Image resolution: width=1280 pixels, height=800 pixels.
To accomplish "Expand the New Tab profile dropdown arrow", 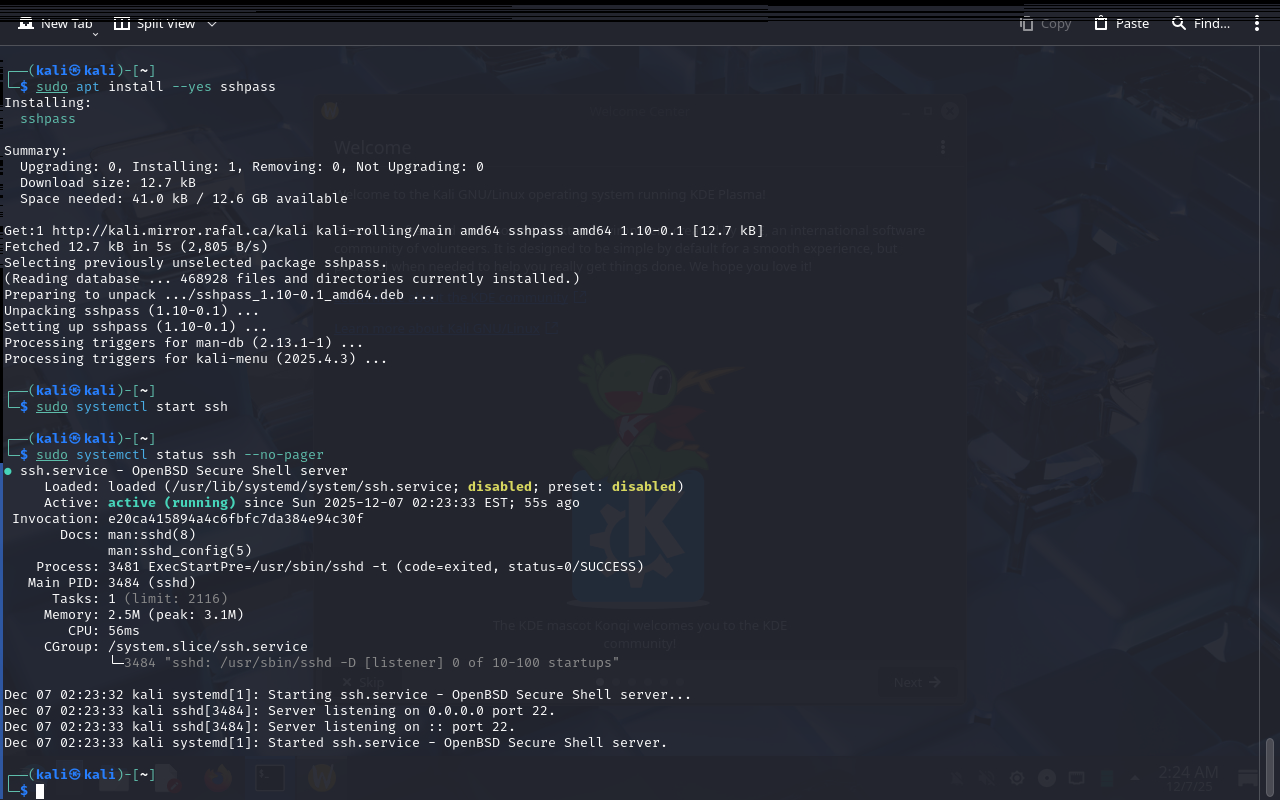I will click(x=96, y=34).
